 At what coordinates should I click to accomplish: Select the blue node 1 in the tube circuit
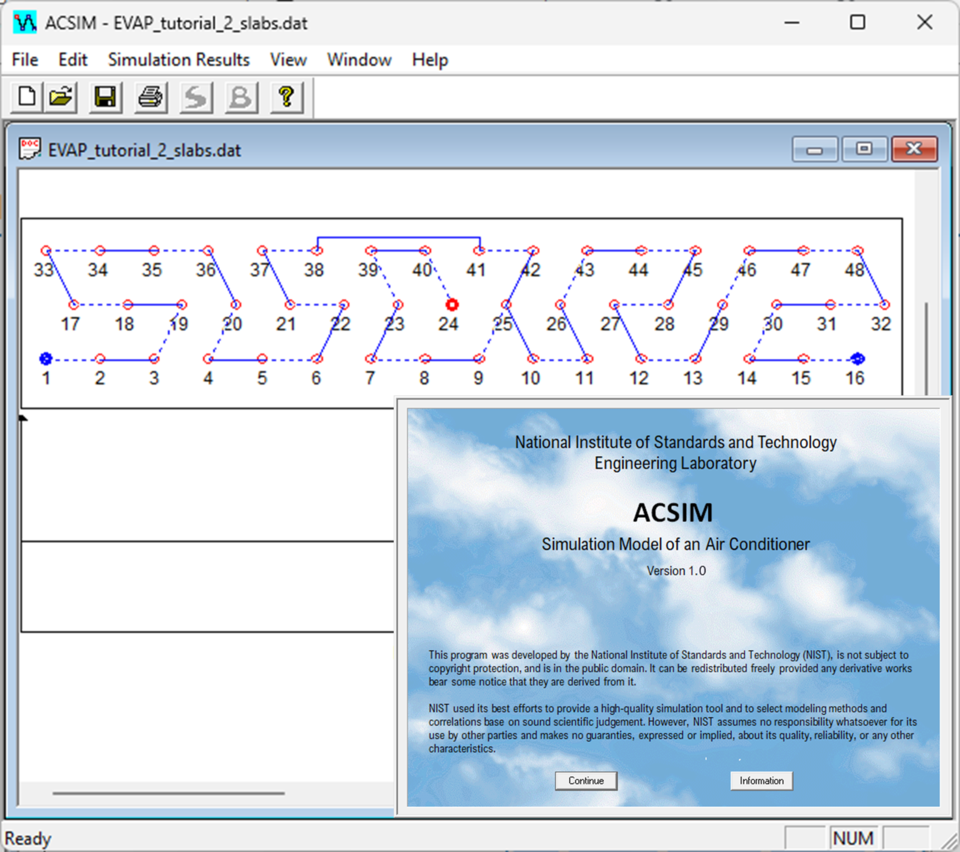coord(44,358)
